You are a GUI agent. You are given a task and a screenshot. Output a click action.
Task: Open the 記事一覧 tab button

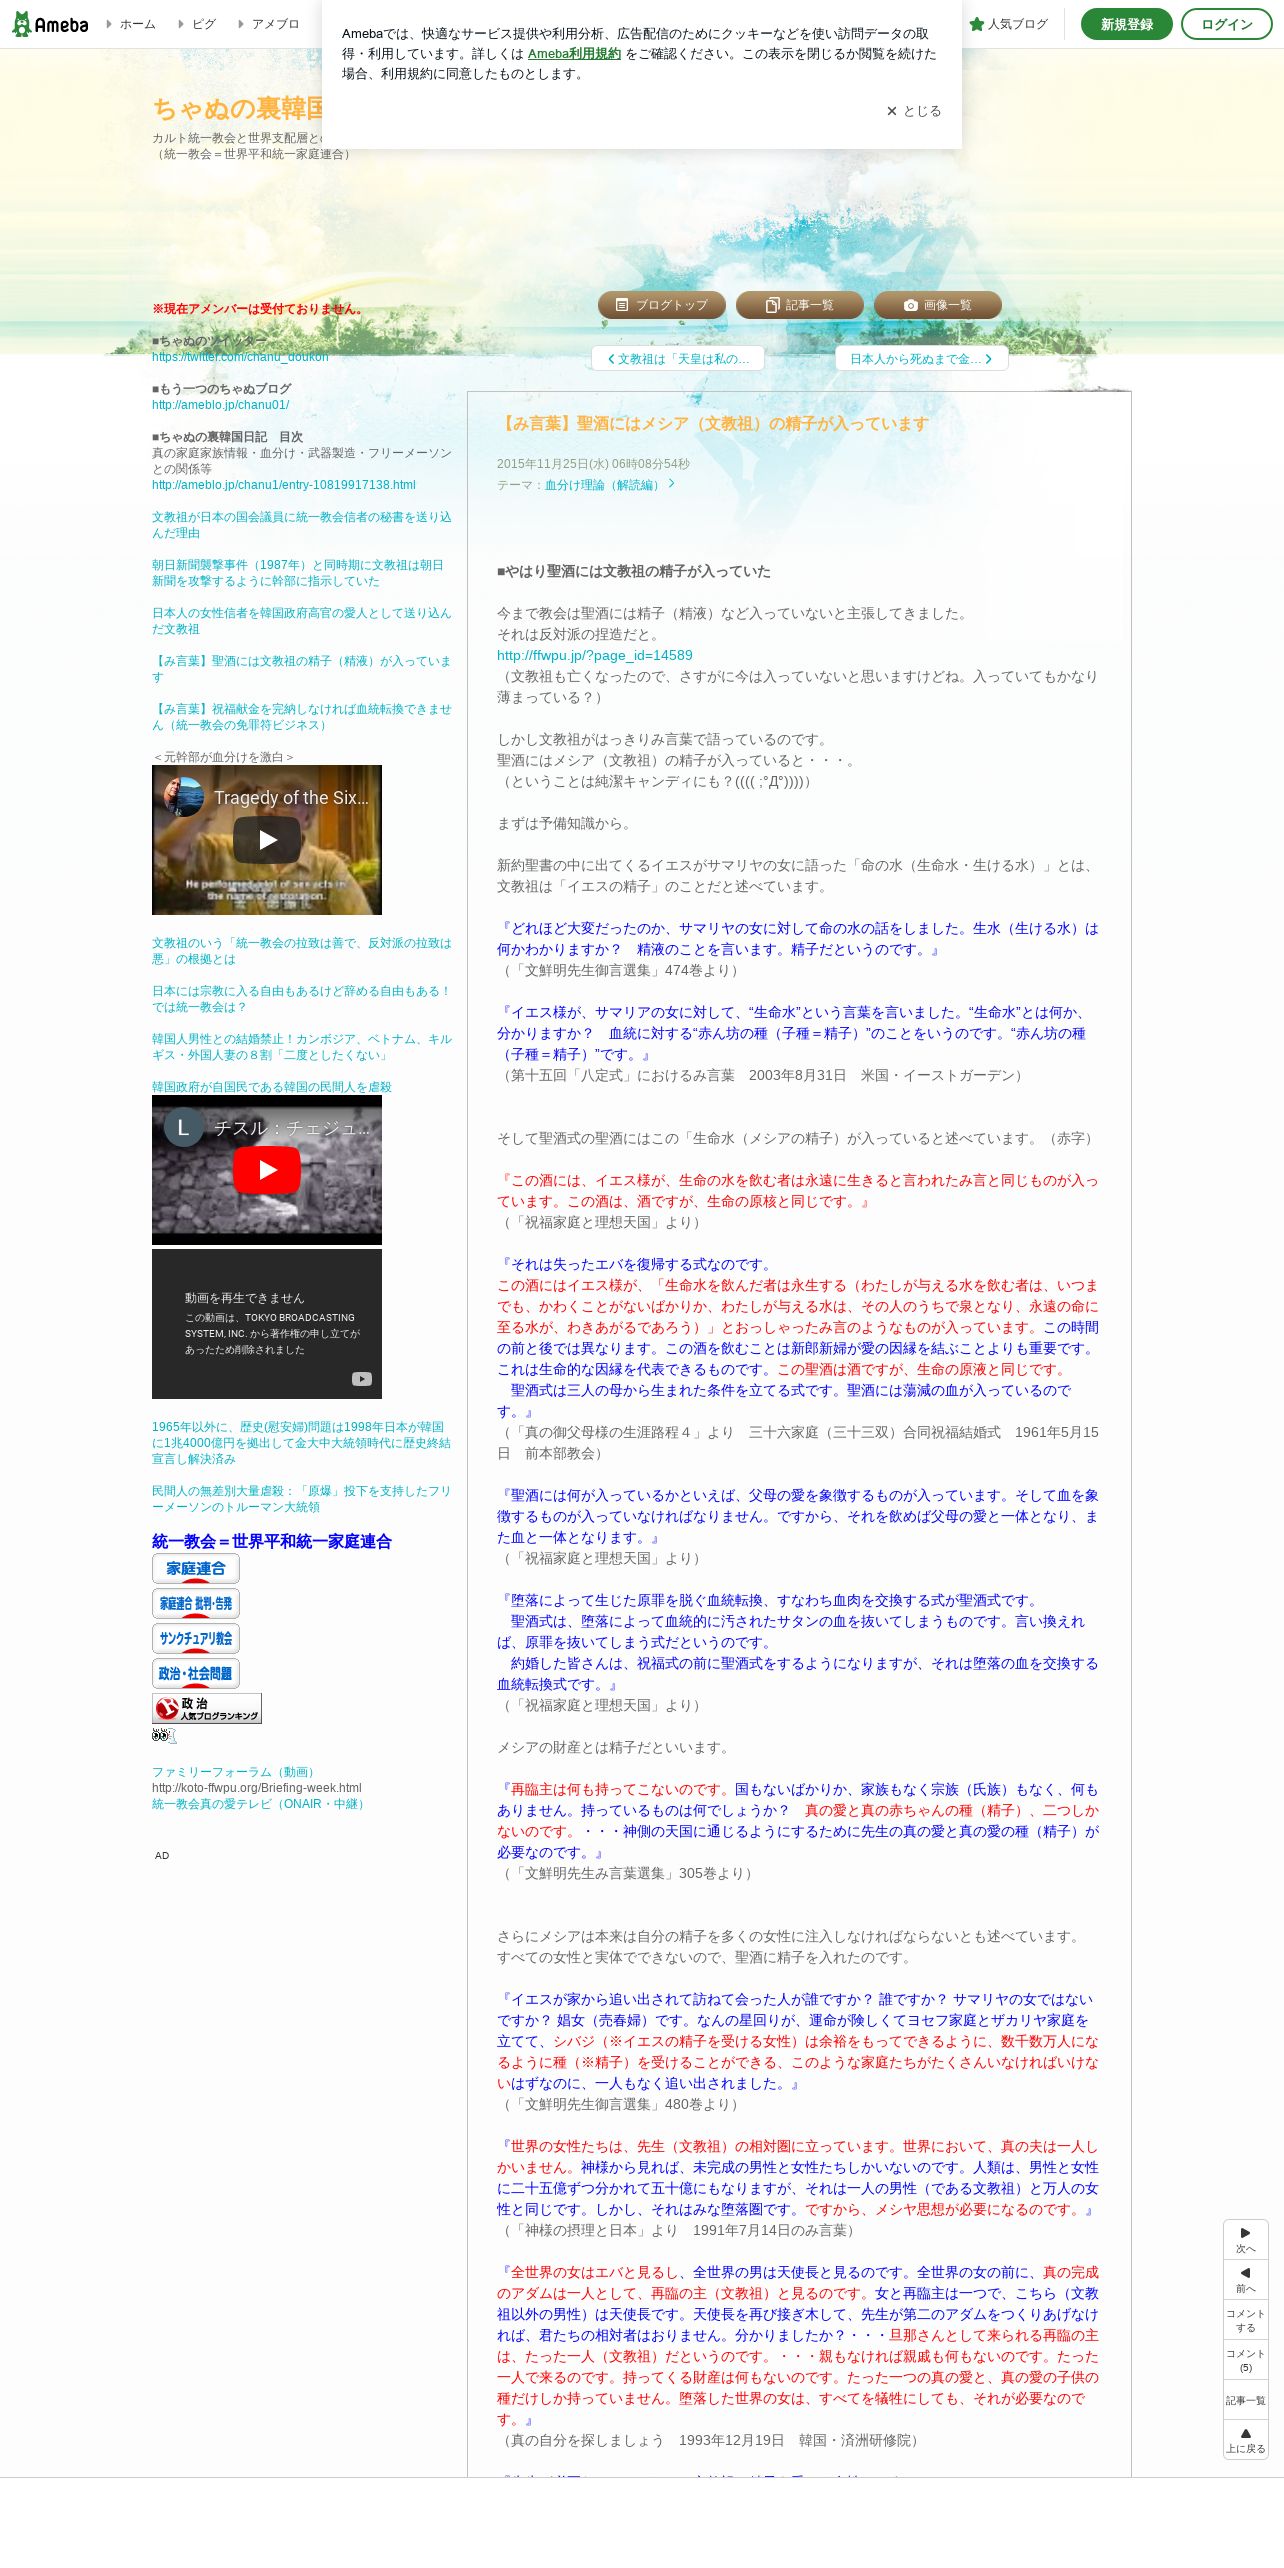coord(799,305)
